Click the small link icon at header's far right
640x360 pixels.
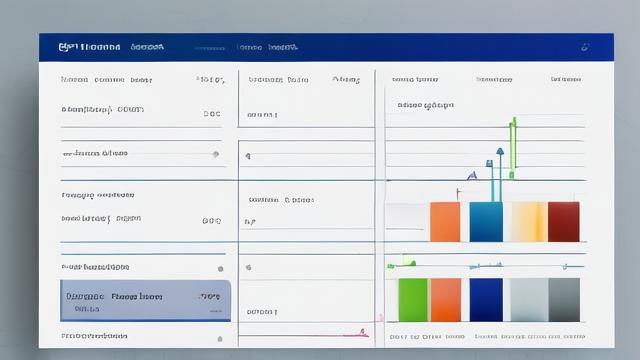(585, 47)
